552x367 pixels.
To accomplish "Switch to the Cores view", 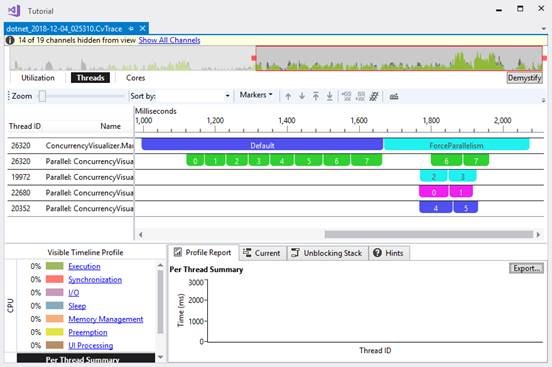I will (x=136, y=78).
